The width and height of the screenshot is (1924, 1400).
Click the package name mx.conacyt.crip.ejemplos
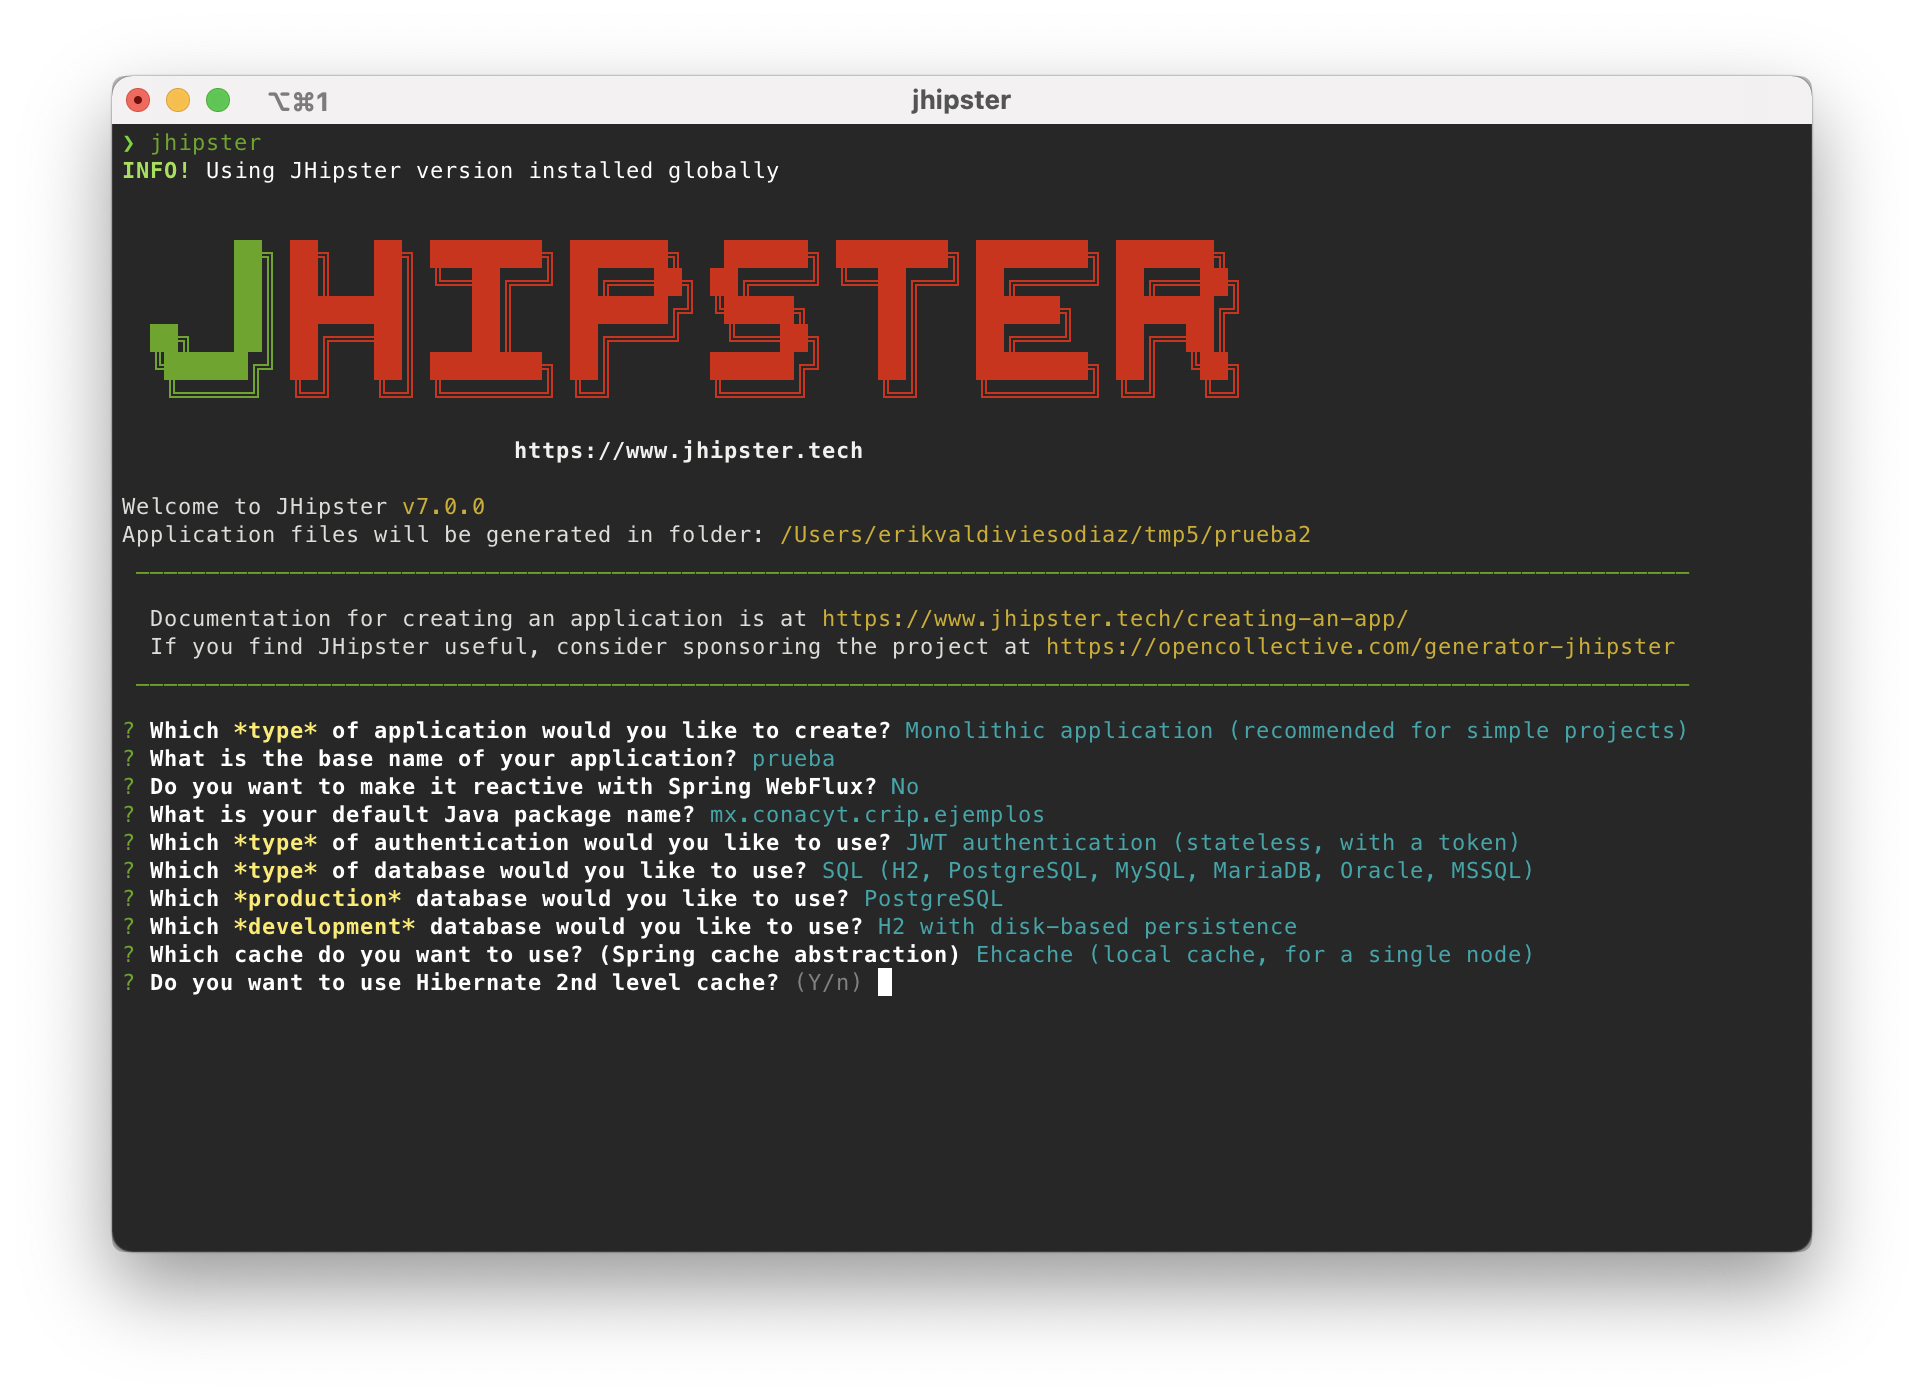pyautogui.click(x=877, y=815)
